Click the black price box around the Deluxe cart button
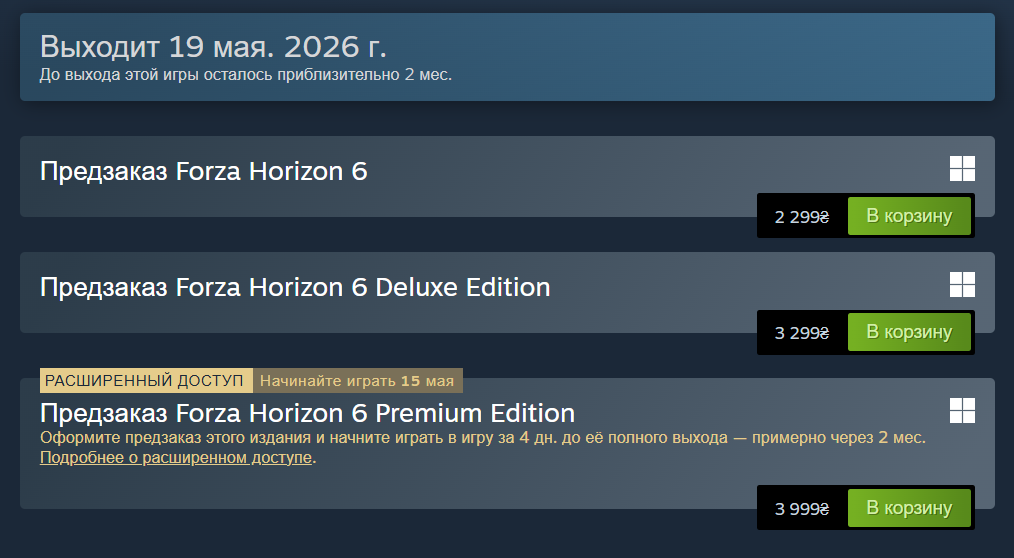The width and height of the screenshot is (1014, 558). coord(765,347)
